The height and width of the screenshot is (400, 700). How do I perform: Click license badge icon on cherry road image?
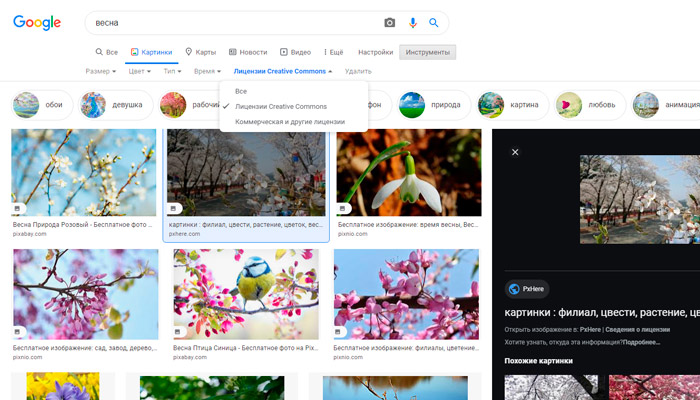click(173, 208)
